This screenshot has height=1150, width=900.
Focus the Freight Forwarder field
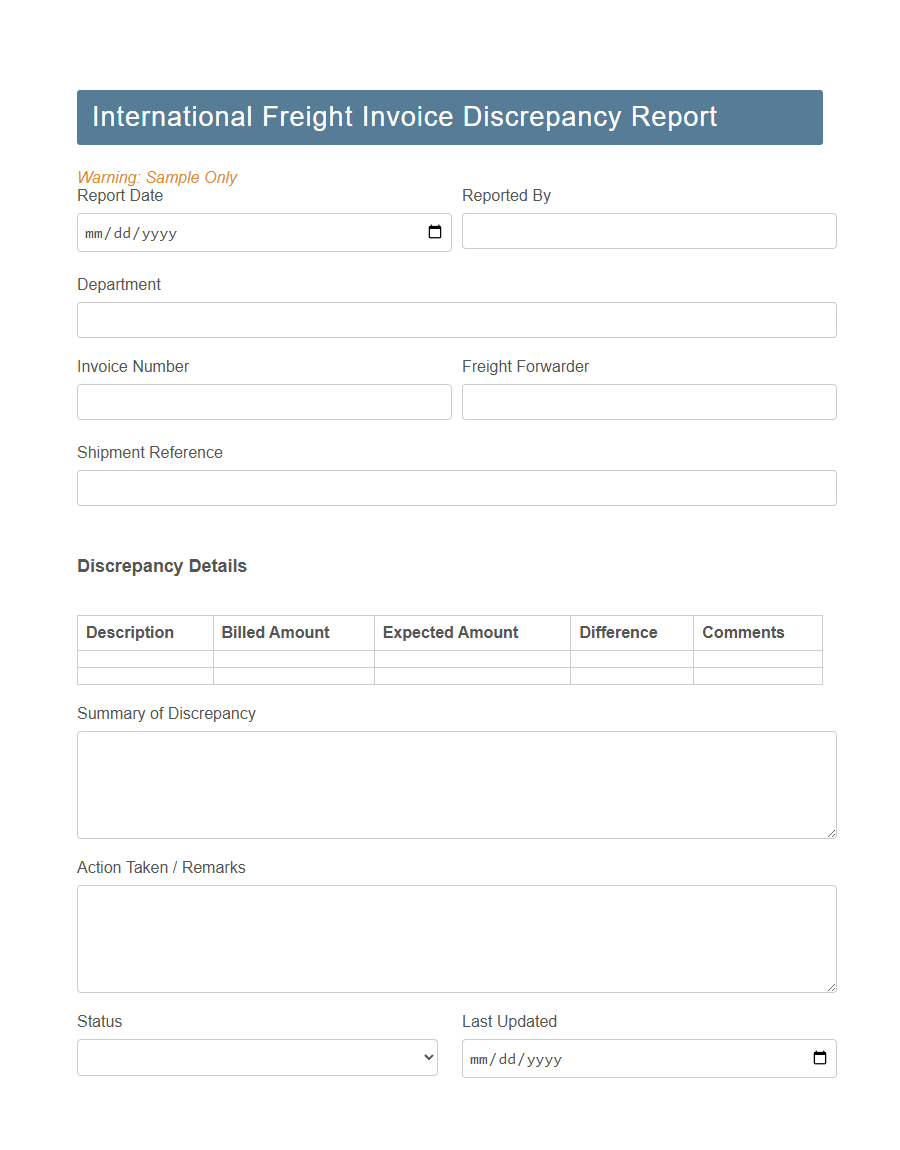(648, 402)
